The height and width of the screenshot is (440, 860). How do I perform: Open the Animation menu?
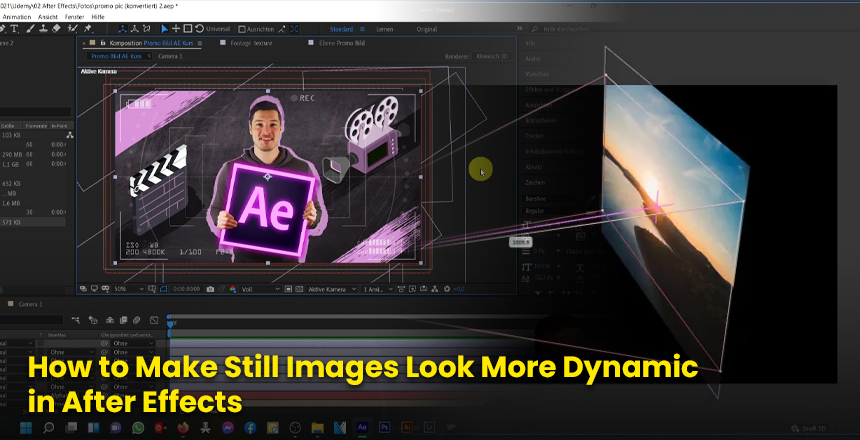click(16, 17)
